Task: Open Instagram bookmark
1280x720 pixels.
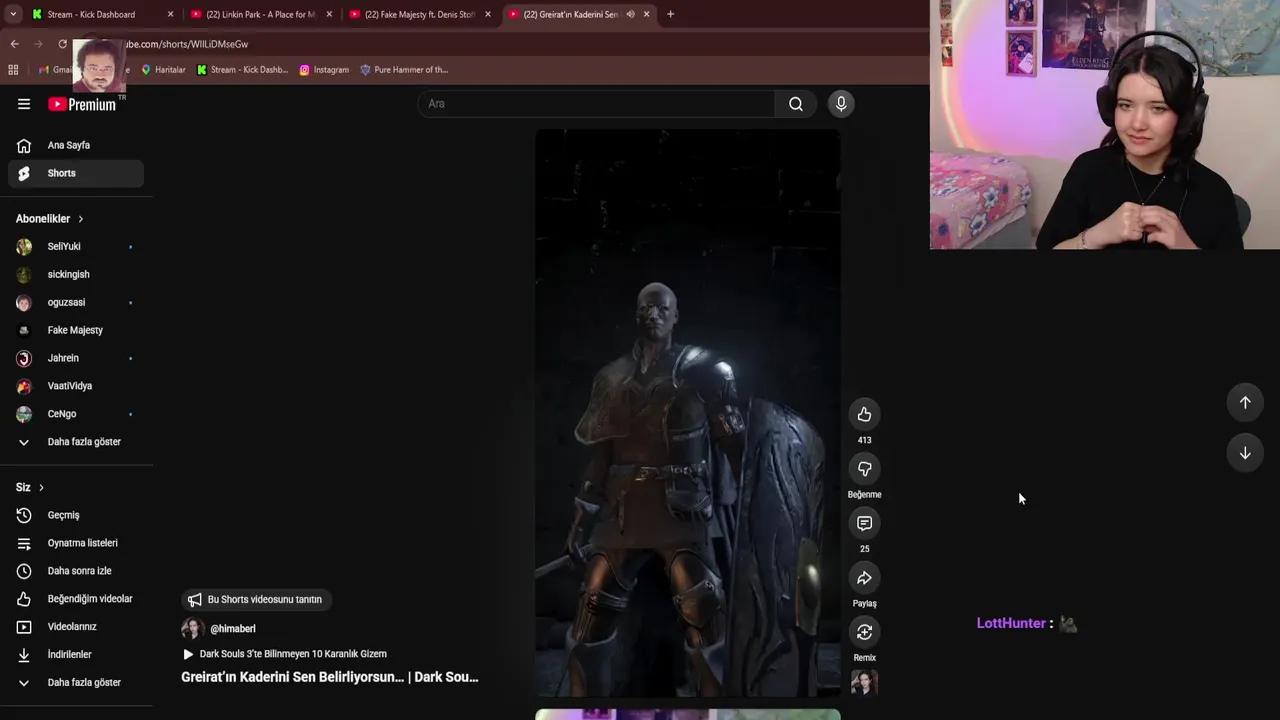Action: (324, 70)
